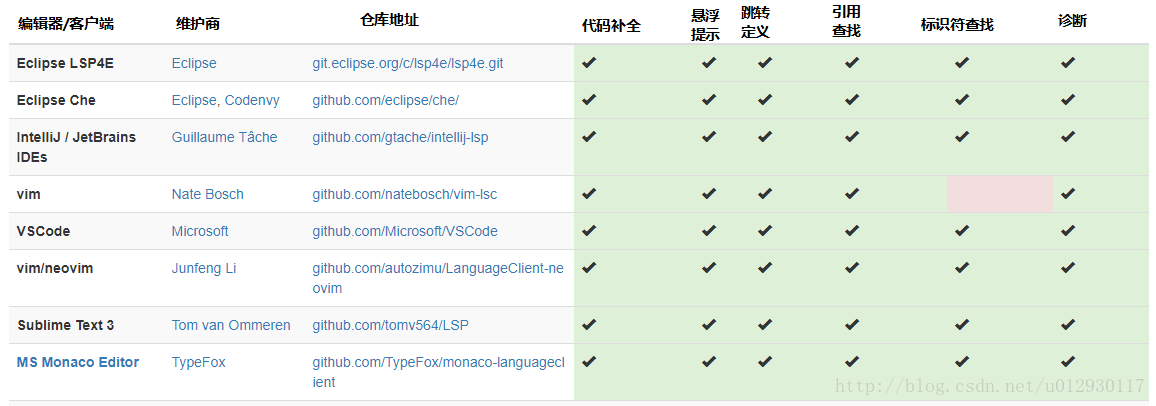Select the Eclipse LSP4E editor name

pos(65,63)
